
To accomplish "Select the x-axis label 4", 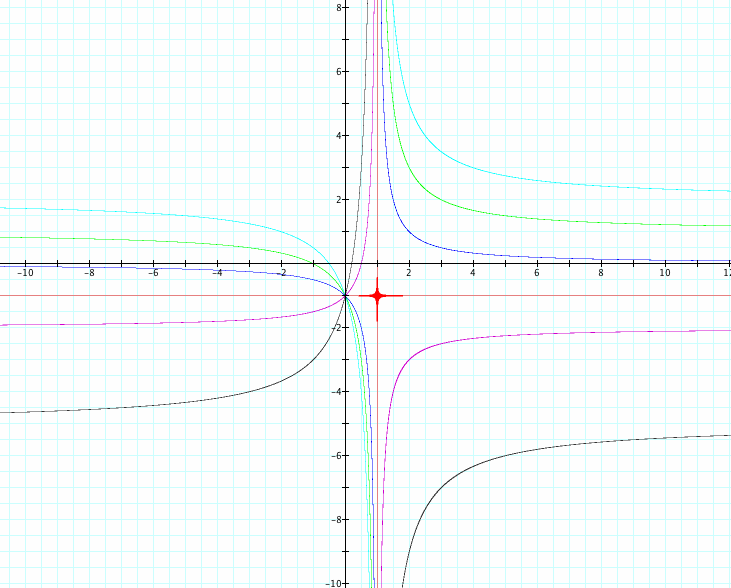I will (473, 273).
